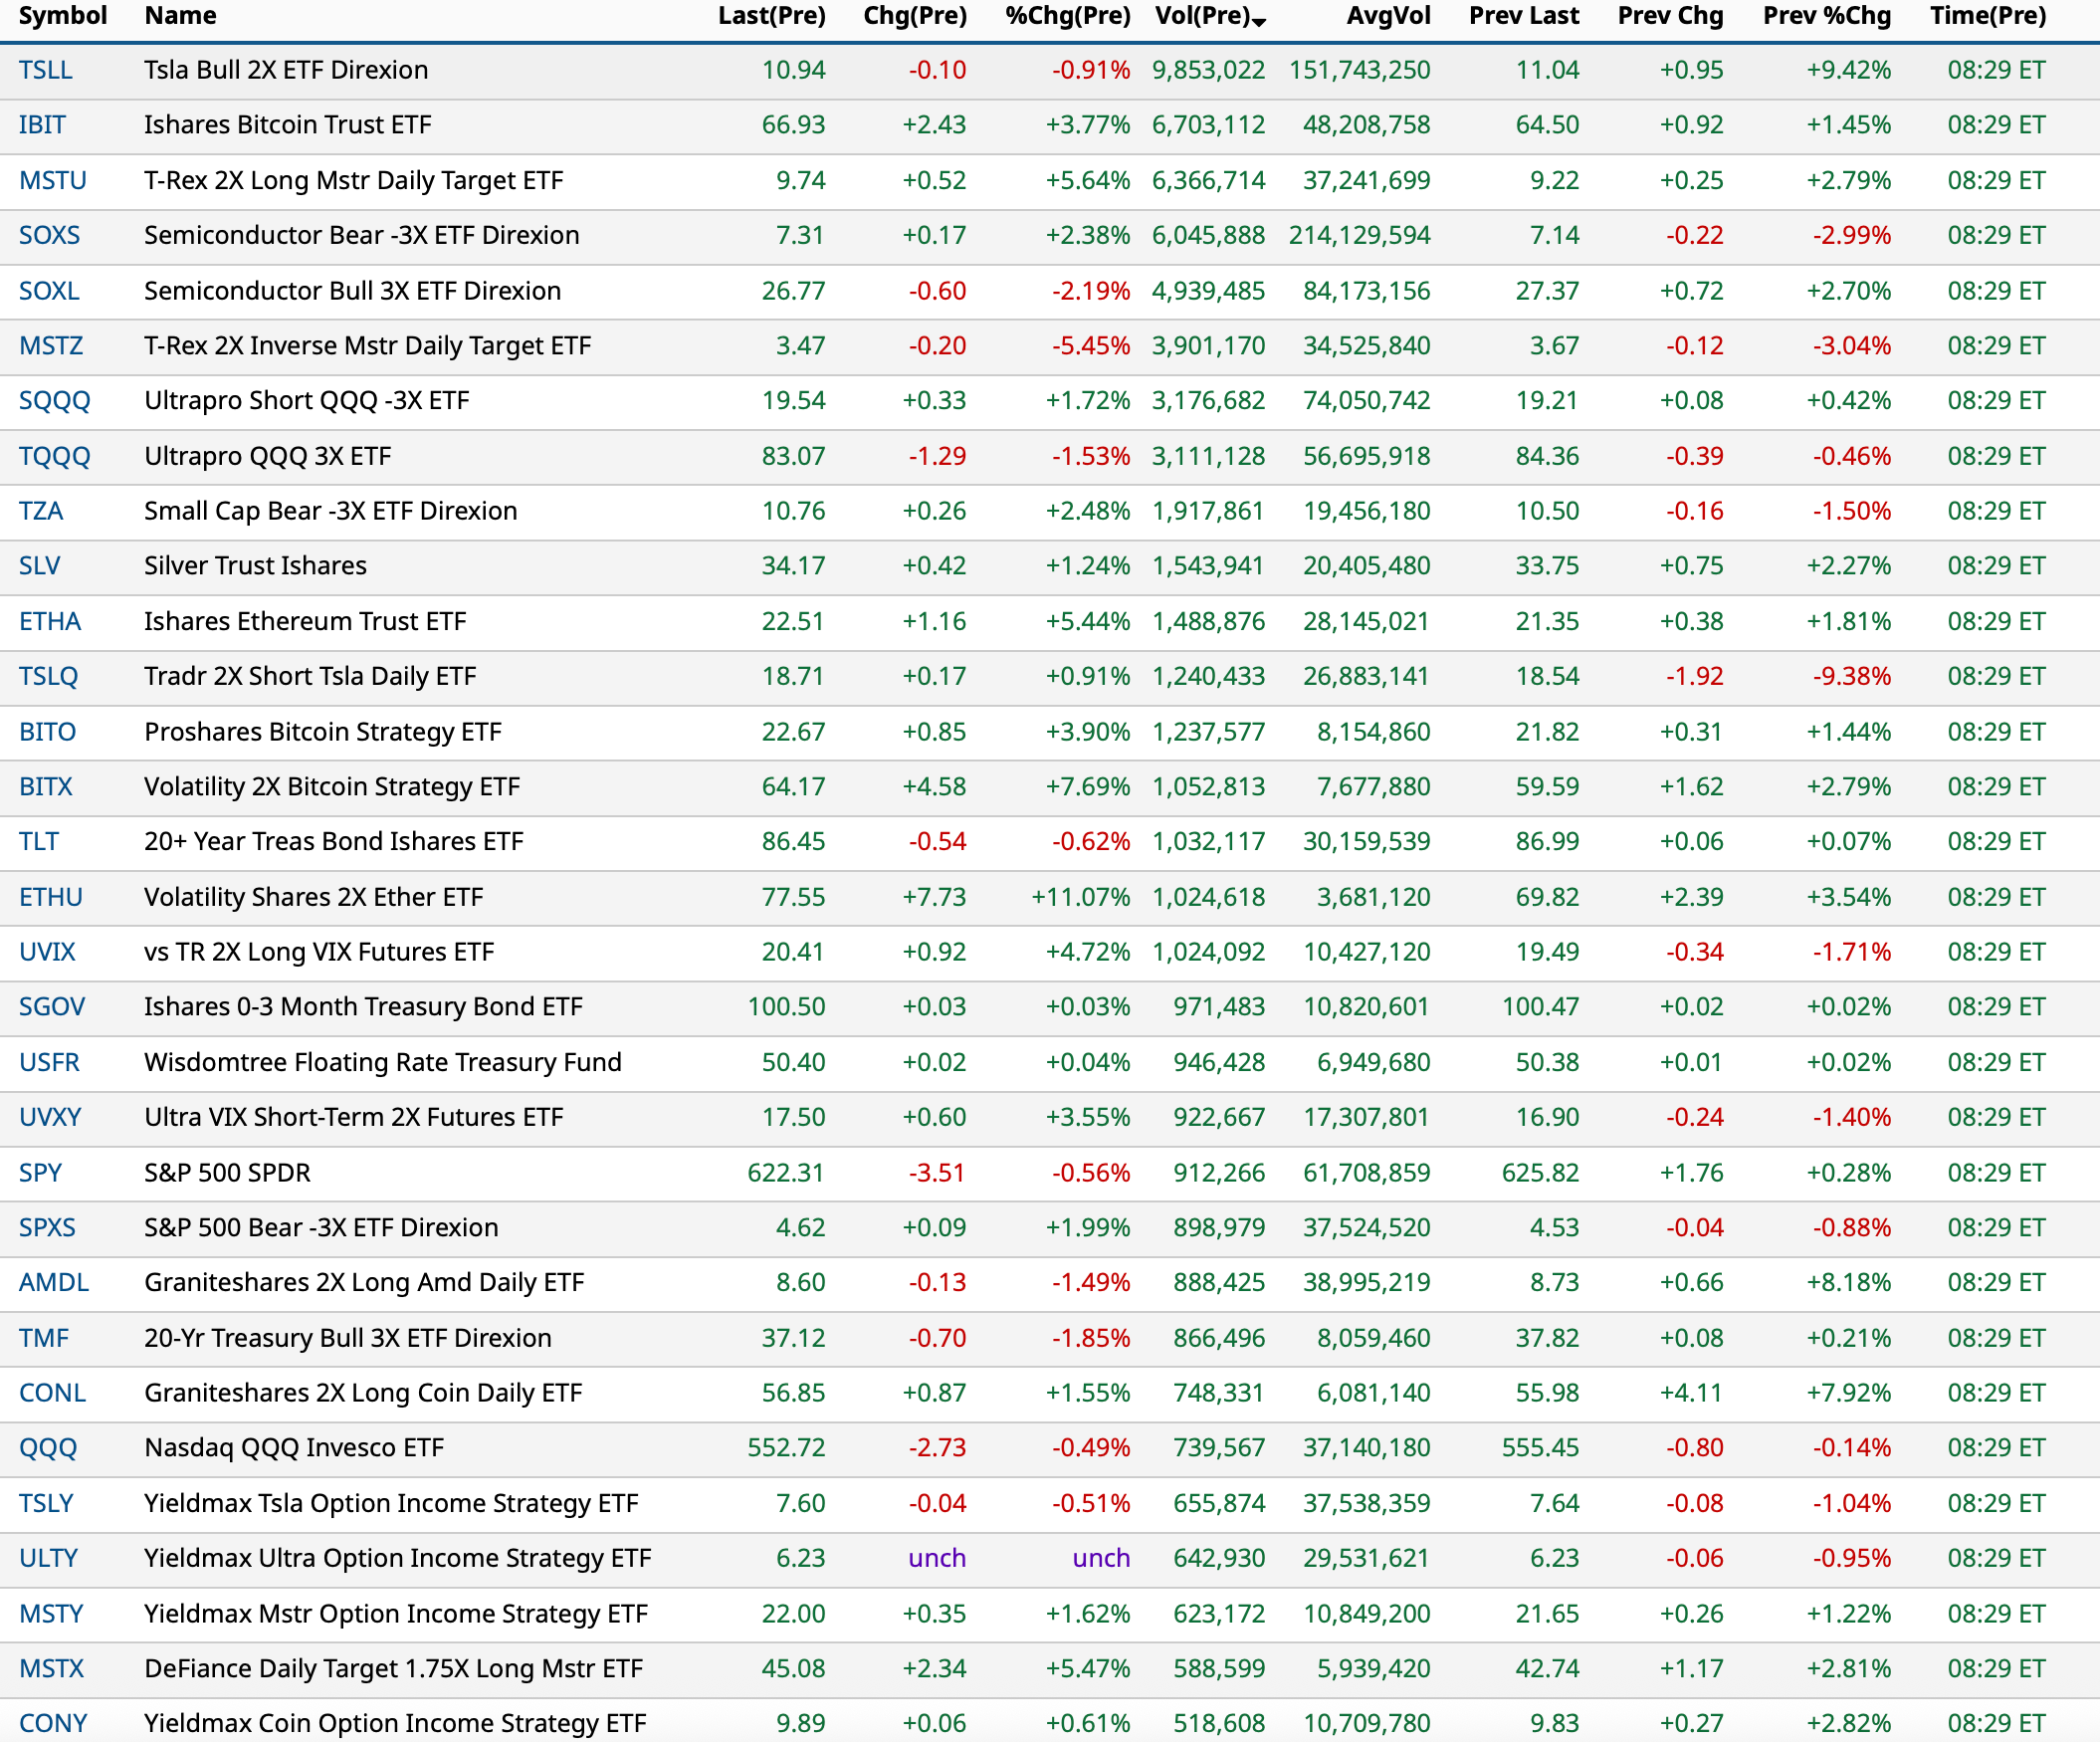Sort by %Chg(Pre) column header
The image size is (2100, 1742).
point(1067,16)
